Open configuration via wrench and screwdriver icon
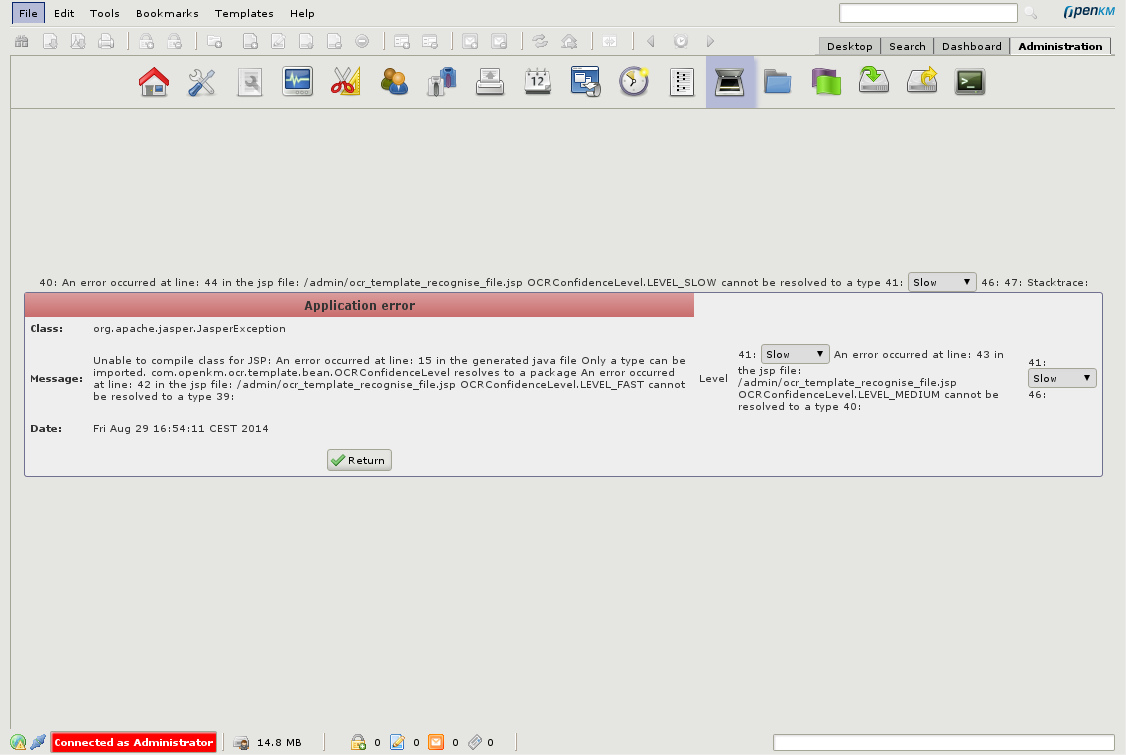 [x=202, y=82]
